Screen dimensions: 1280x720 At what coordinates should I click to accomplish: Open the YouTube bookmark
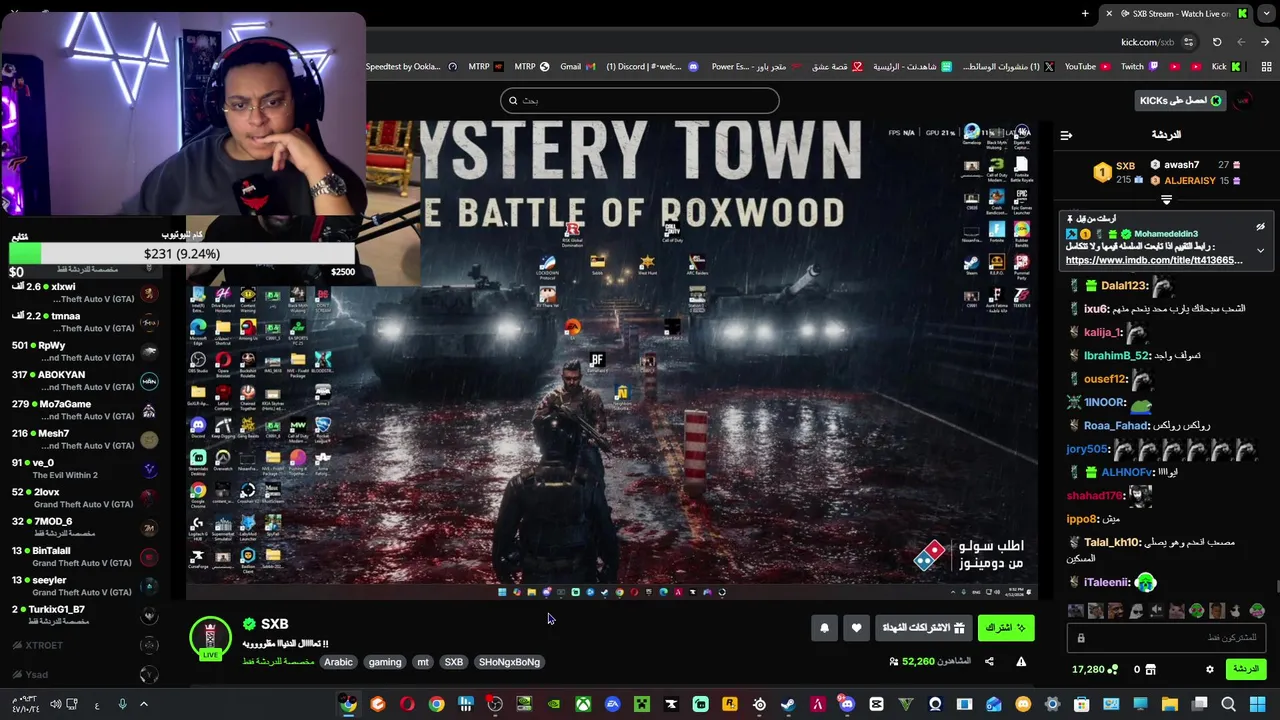(x=1087, y=67)
